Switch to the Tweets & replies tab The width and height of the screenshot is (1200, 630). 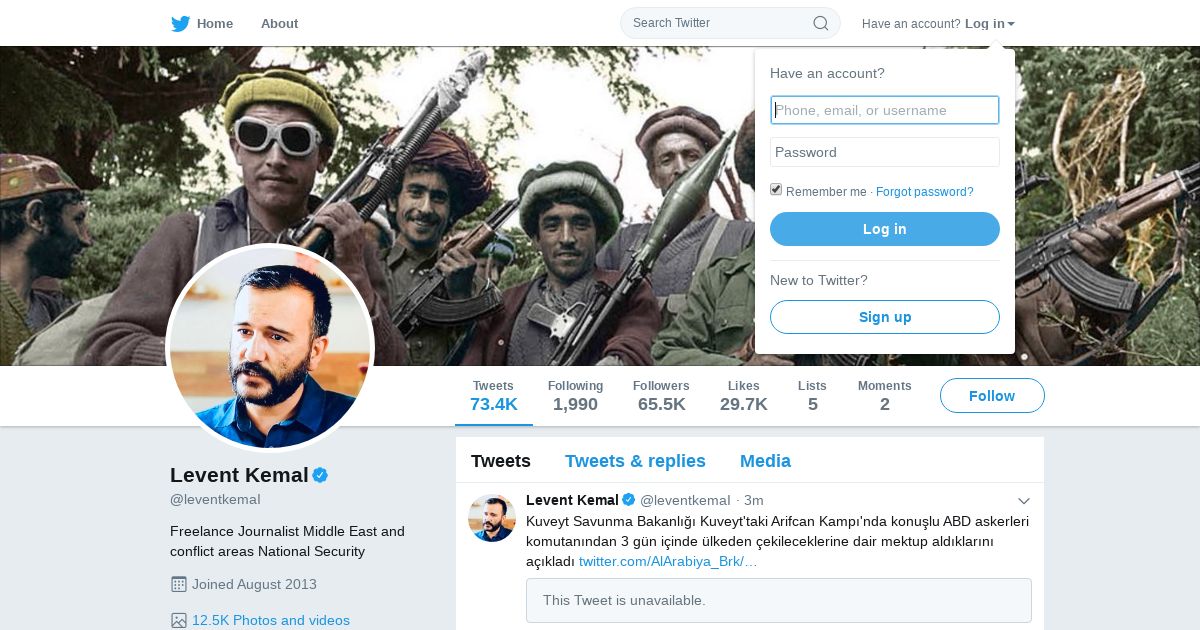coord(635,461)
